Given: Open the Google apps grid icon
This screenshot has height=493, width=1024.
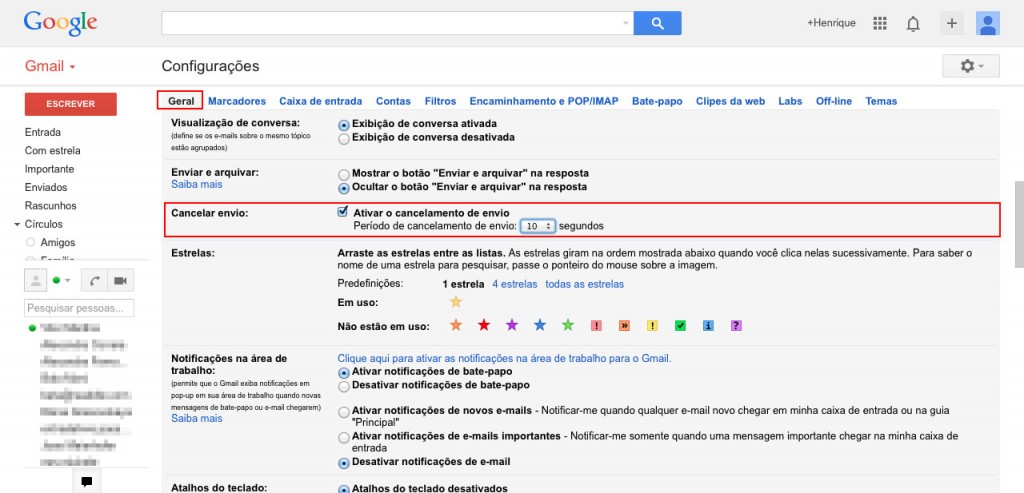Looking at the screenshot, I should (880, 24).
